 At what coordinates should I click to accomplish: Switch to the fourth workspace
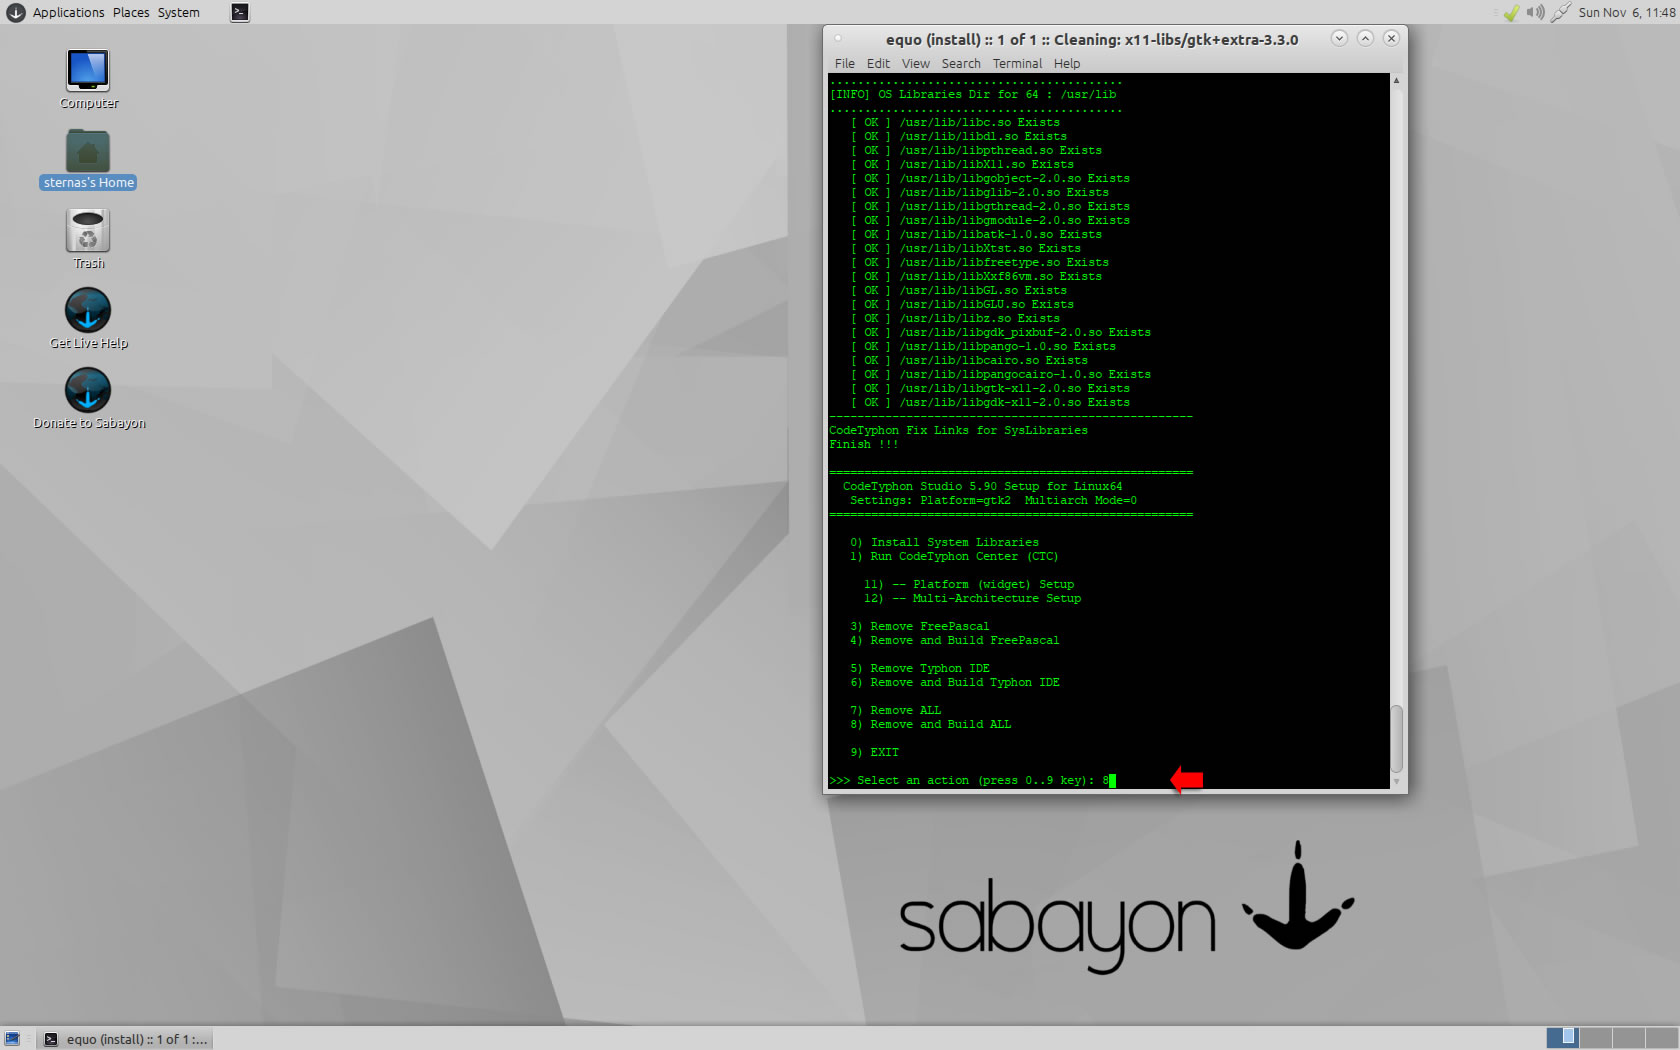1661,1038
